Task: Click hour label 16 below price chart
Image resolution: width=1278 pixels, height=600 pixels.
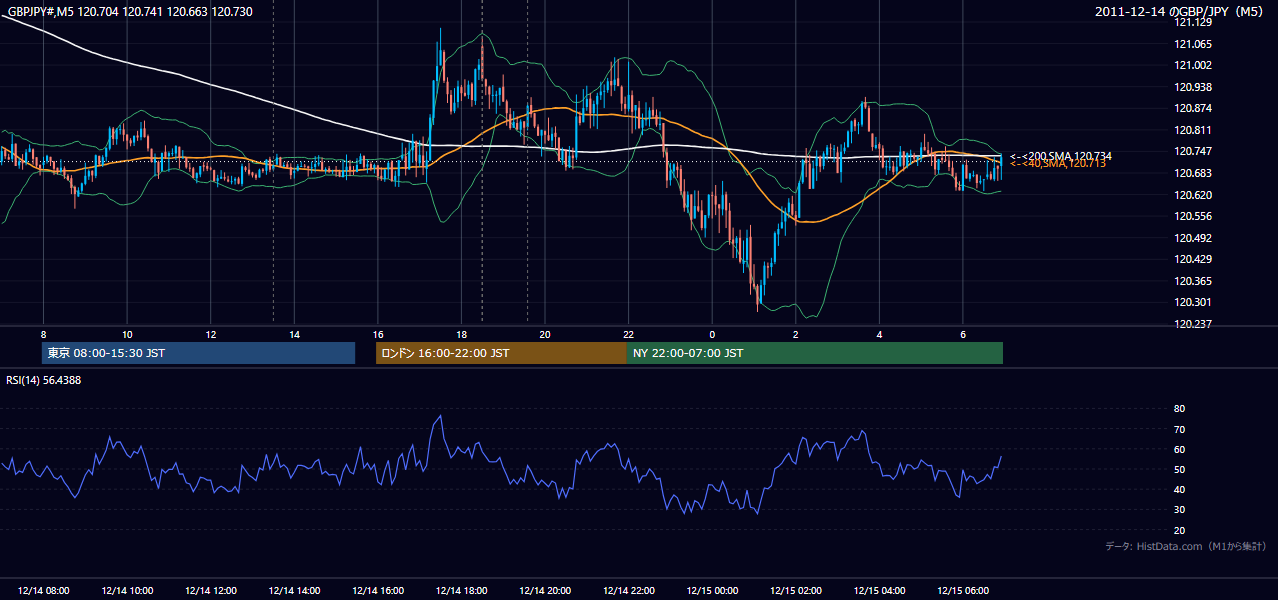Action: pyautogui.click(x=378, y=334)
